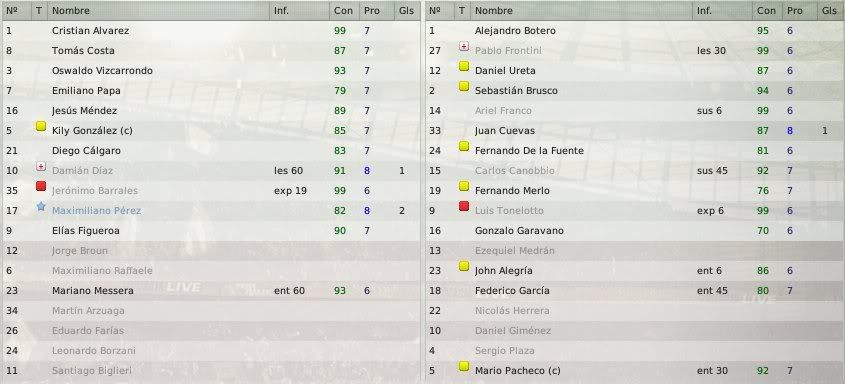Screen dimensions: 845x384
Task: Click Jerónimo Barrales' red card icon
Action: point(40,186)
